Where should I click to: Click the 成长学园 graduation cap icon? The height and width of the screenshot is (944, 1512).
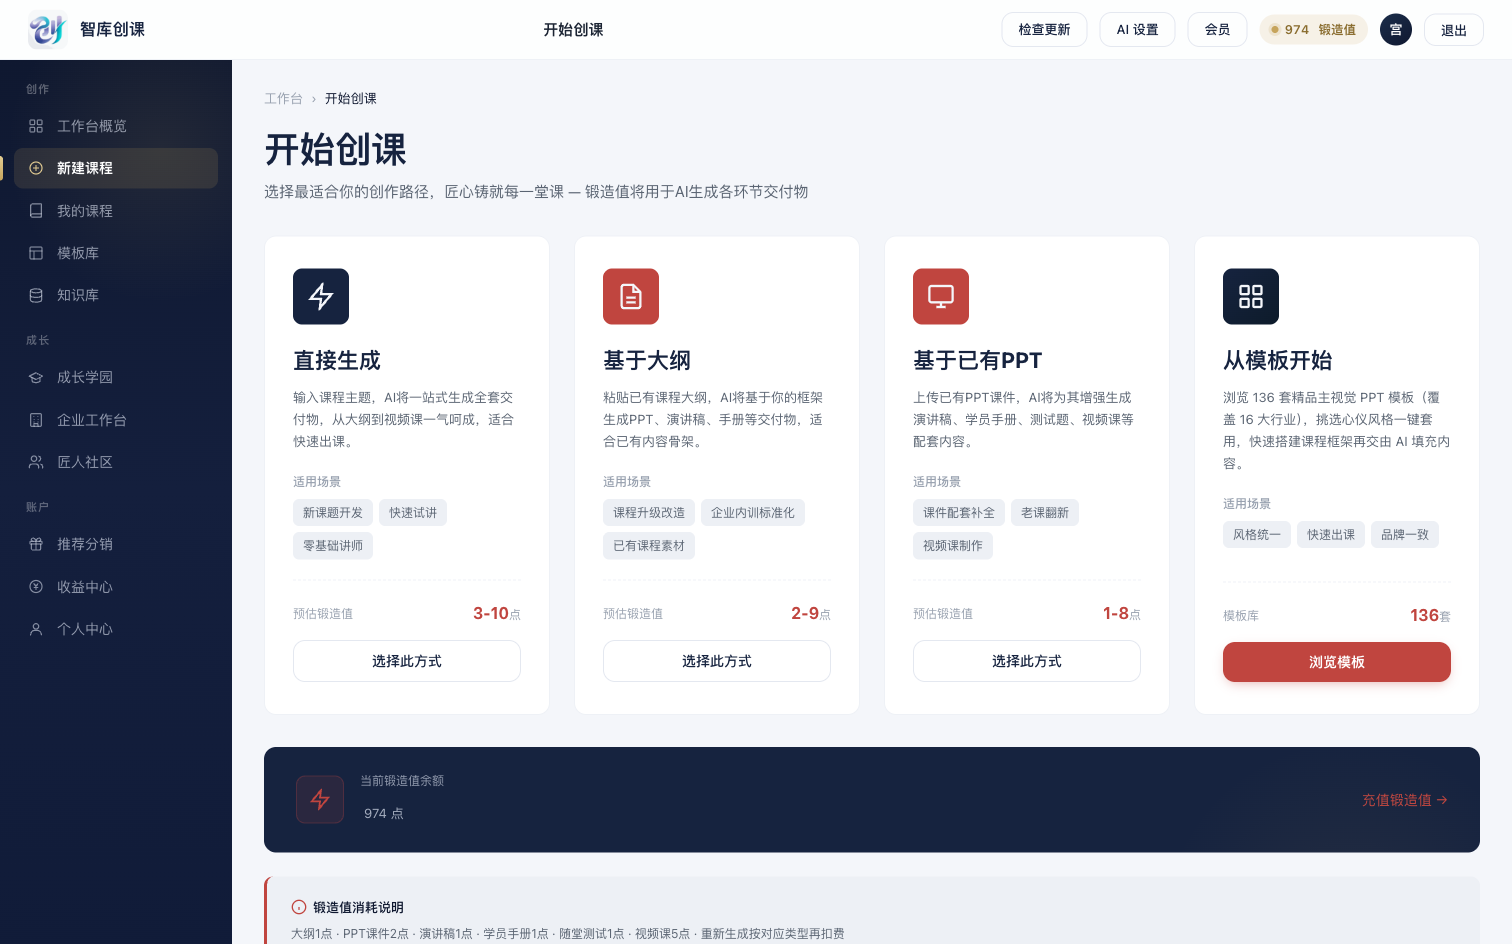point(36,377)
